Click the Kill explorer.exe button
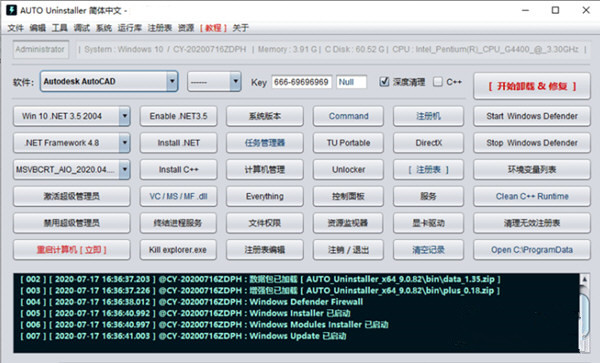600x363 pixels. point(178,250)
